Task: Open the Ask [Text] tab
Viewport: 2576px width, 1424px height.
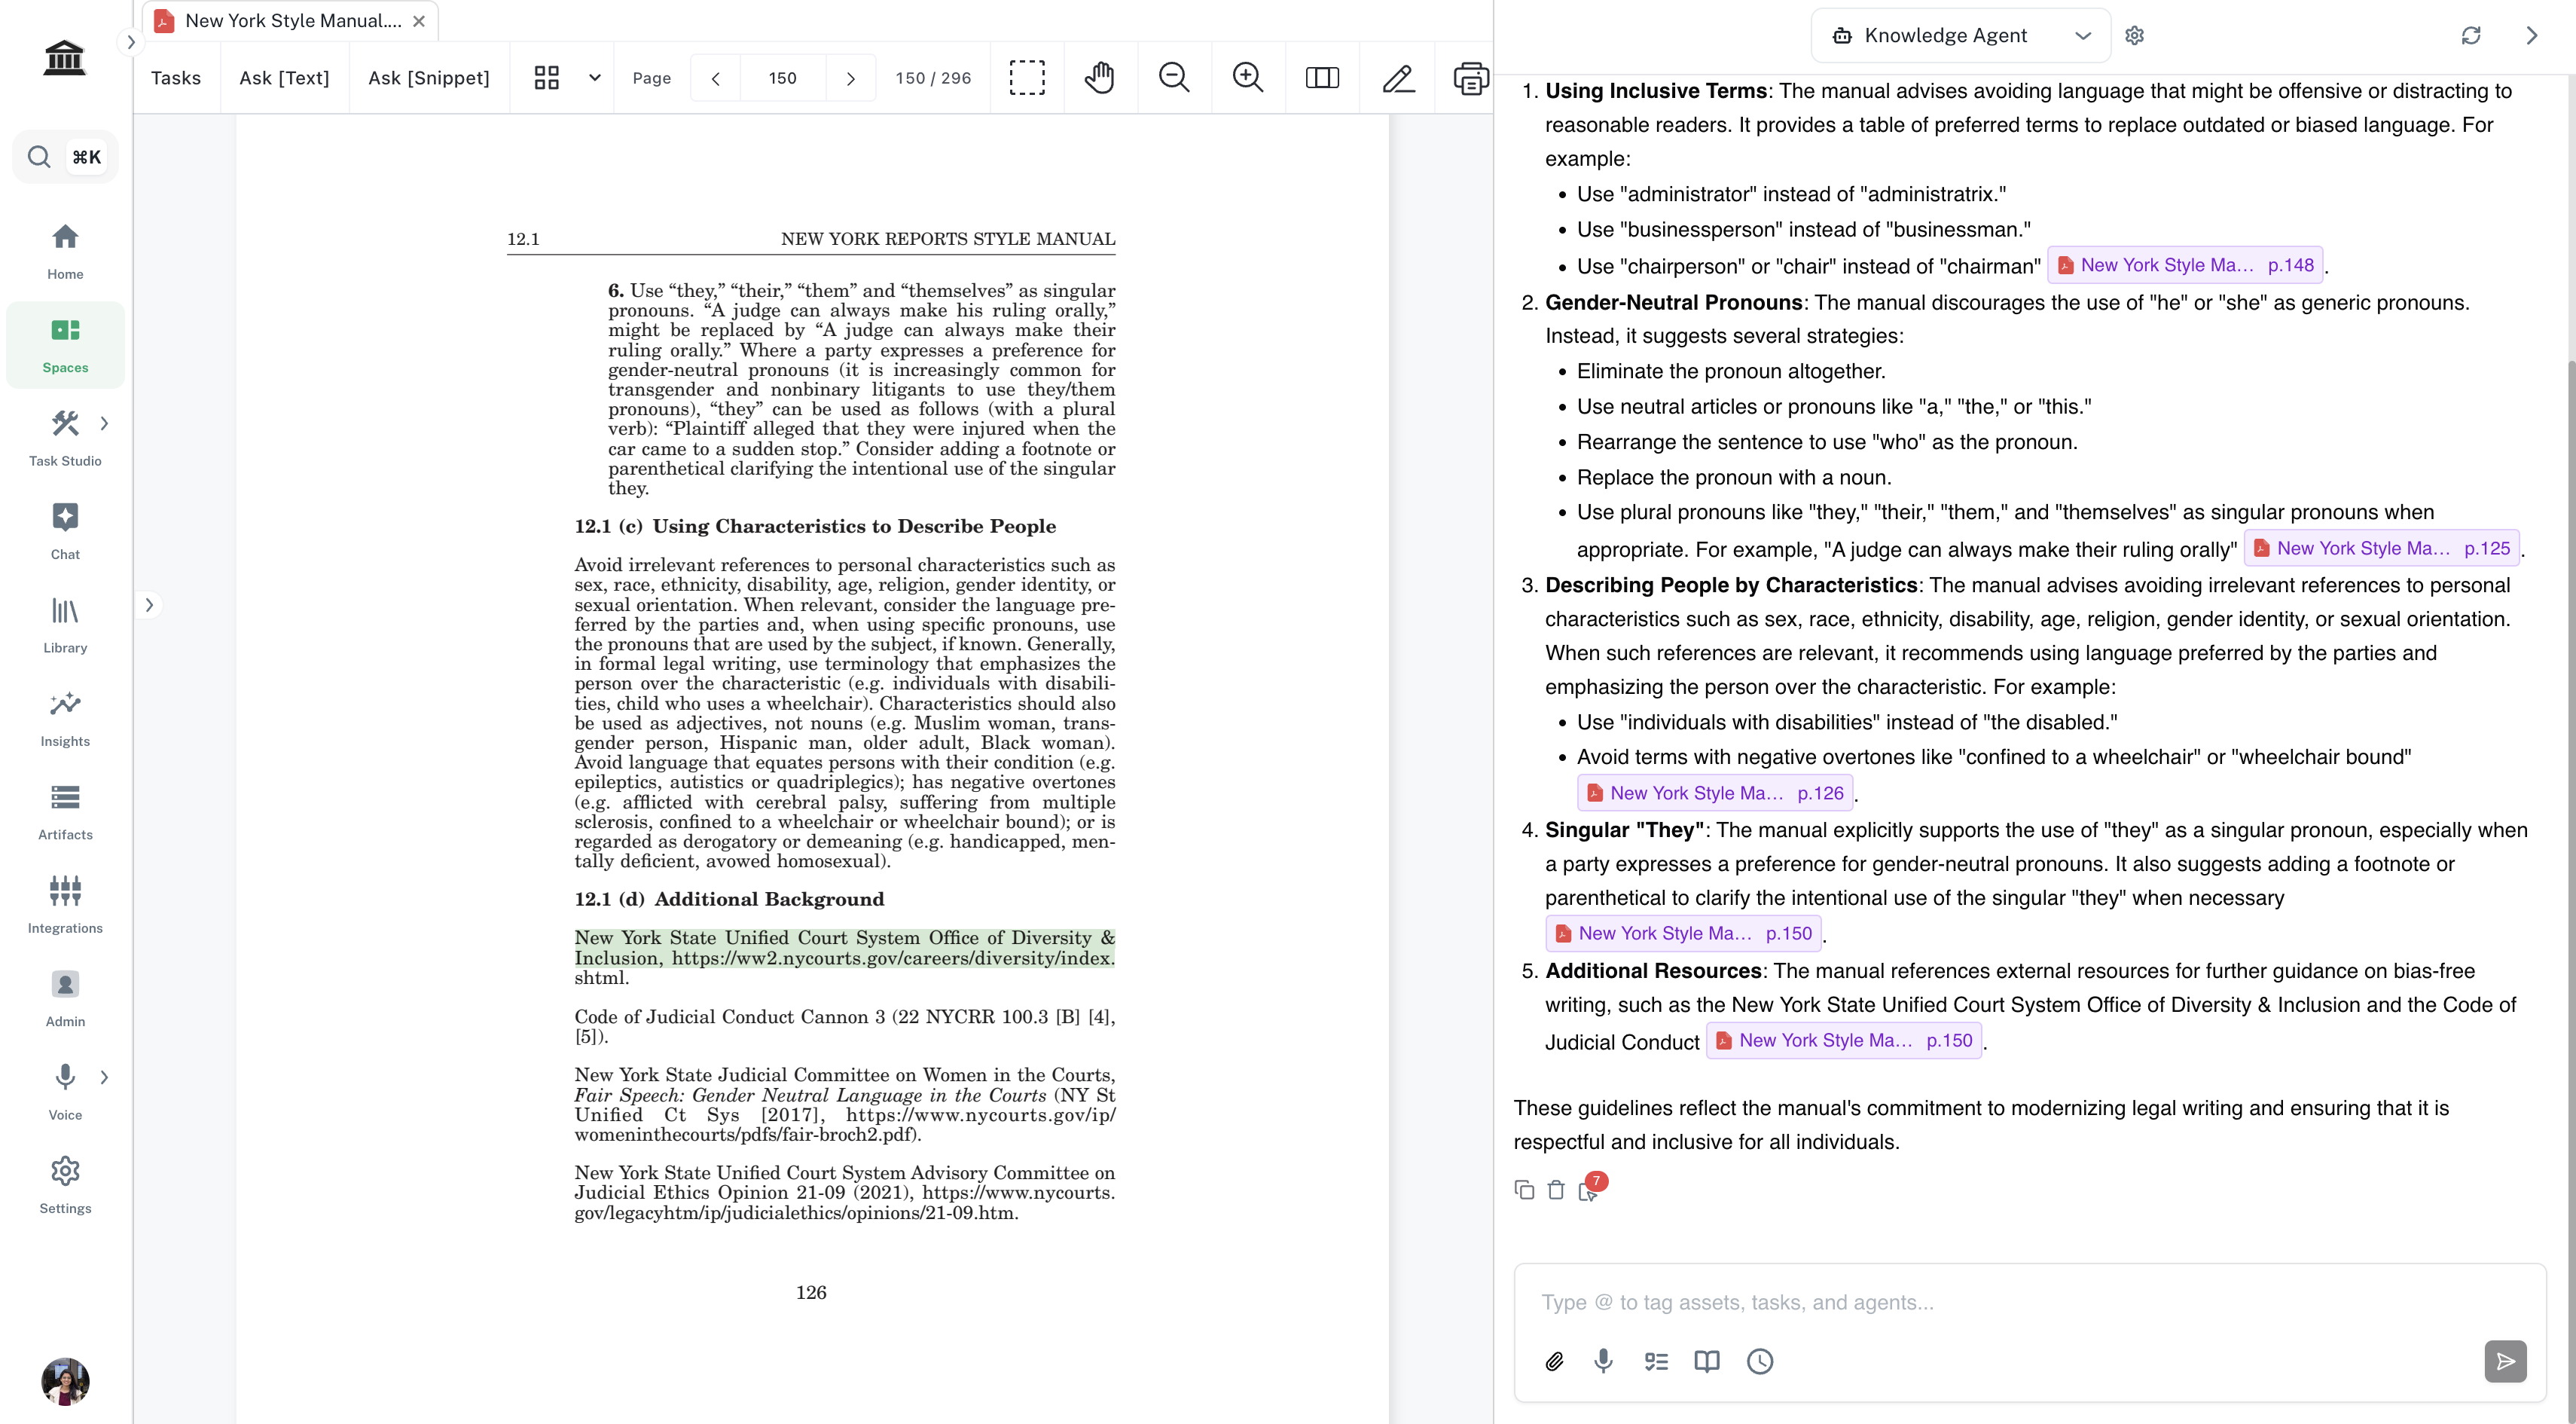Action: pyautogui.click(x=284, y=77)
